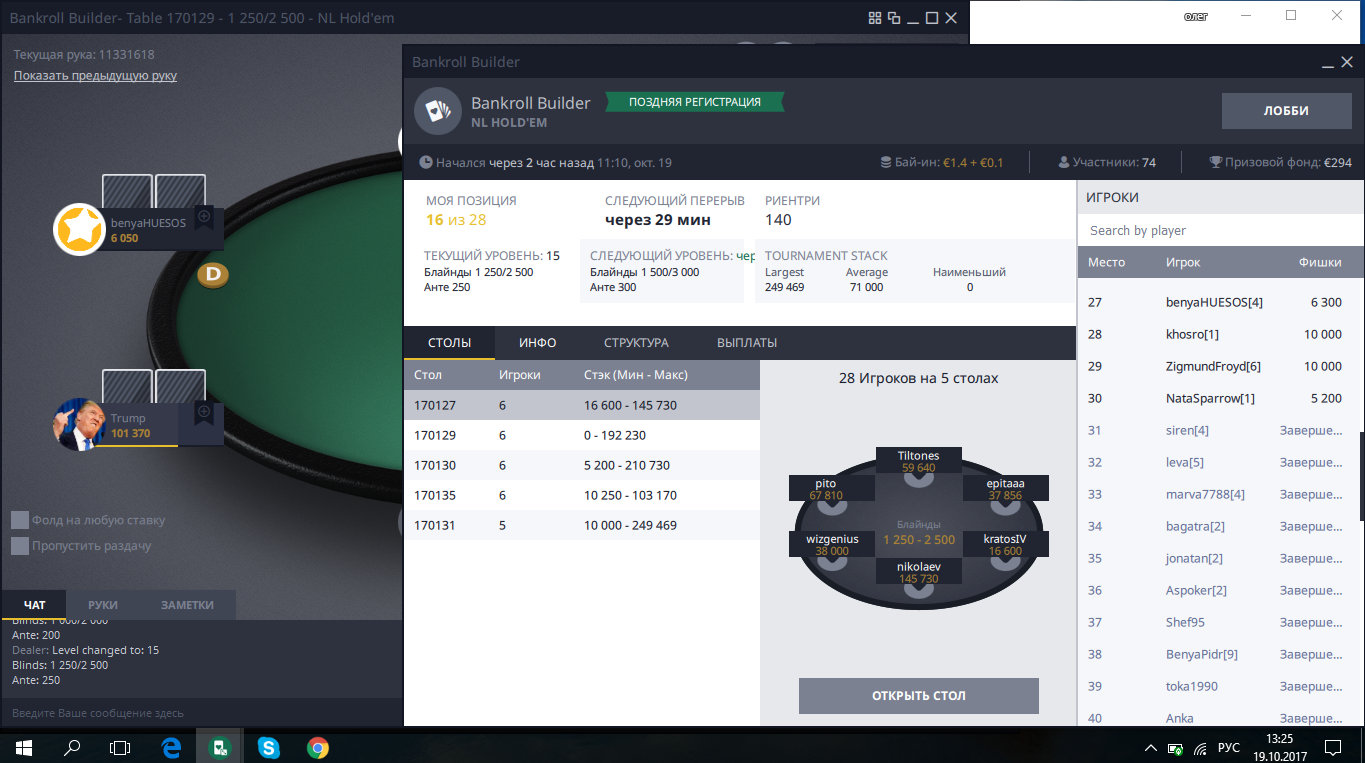Click benyaHUESOS star avatar
1365x763 pixels.
[80, 230]
